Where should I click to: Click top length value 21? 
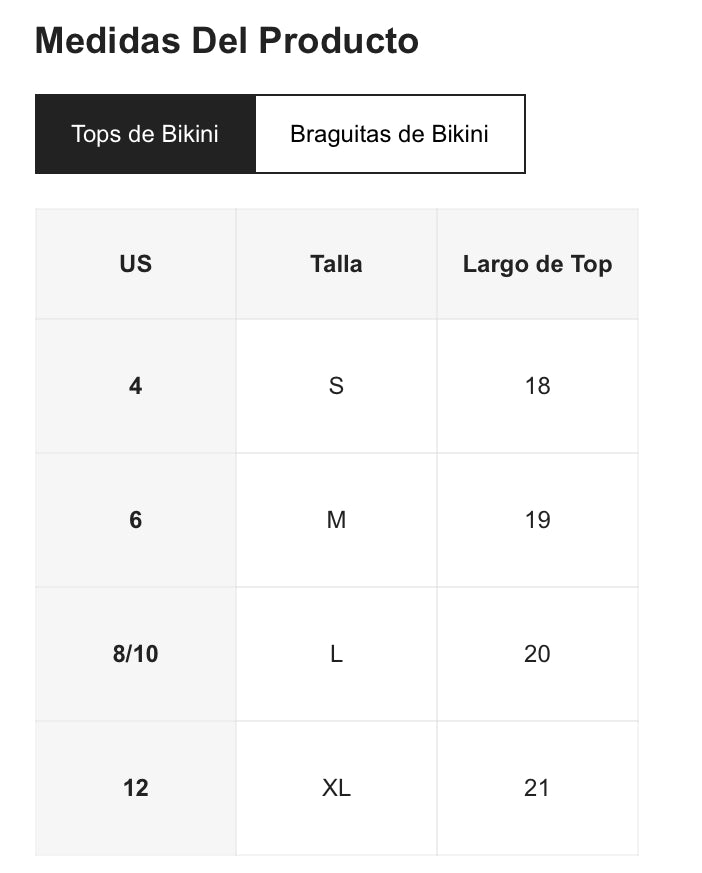(x=537, y=788)
